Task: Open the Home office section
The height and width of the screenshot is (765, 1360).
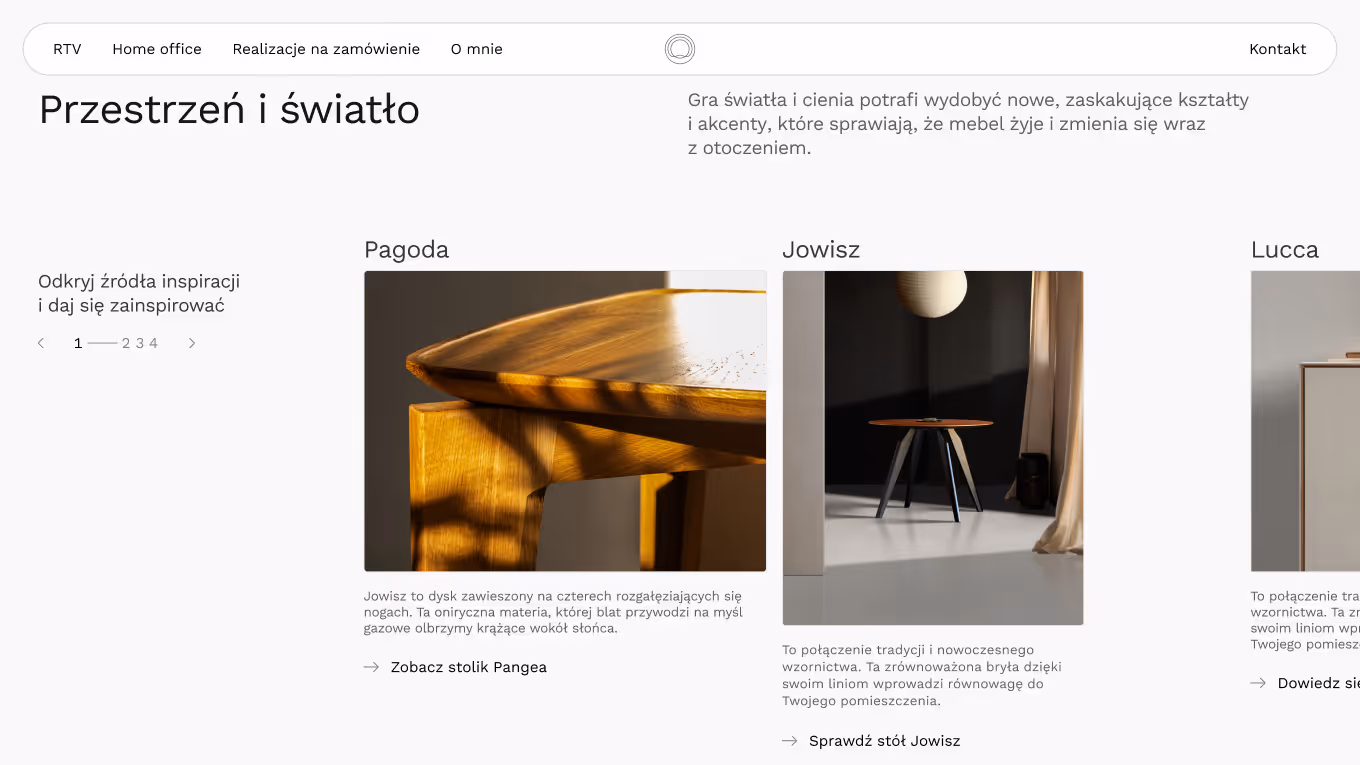Action: (x=157, y=49)
